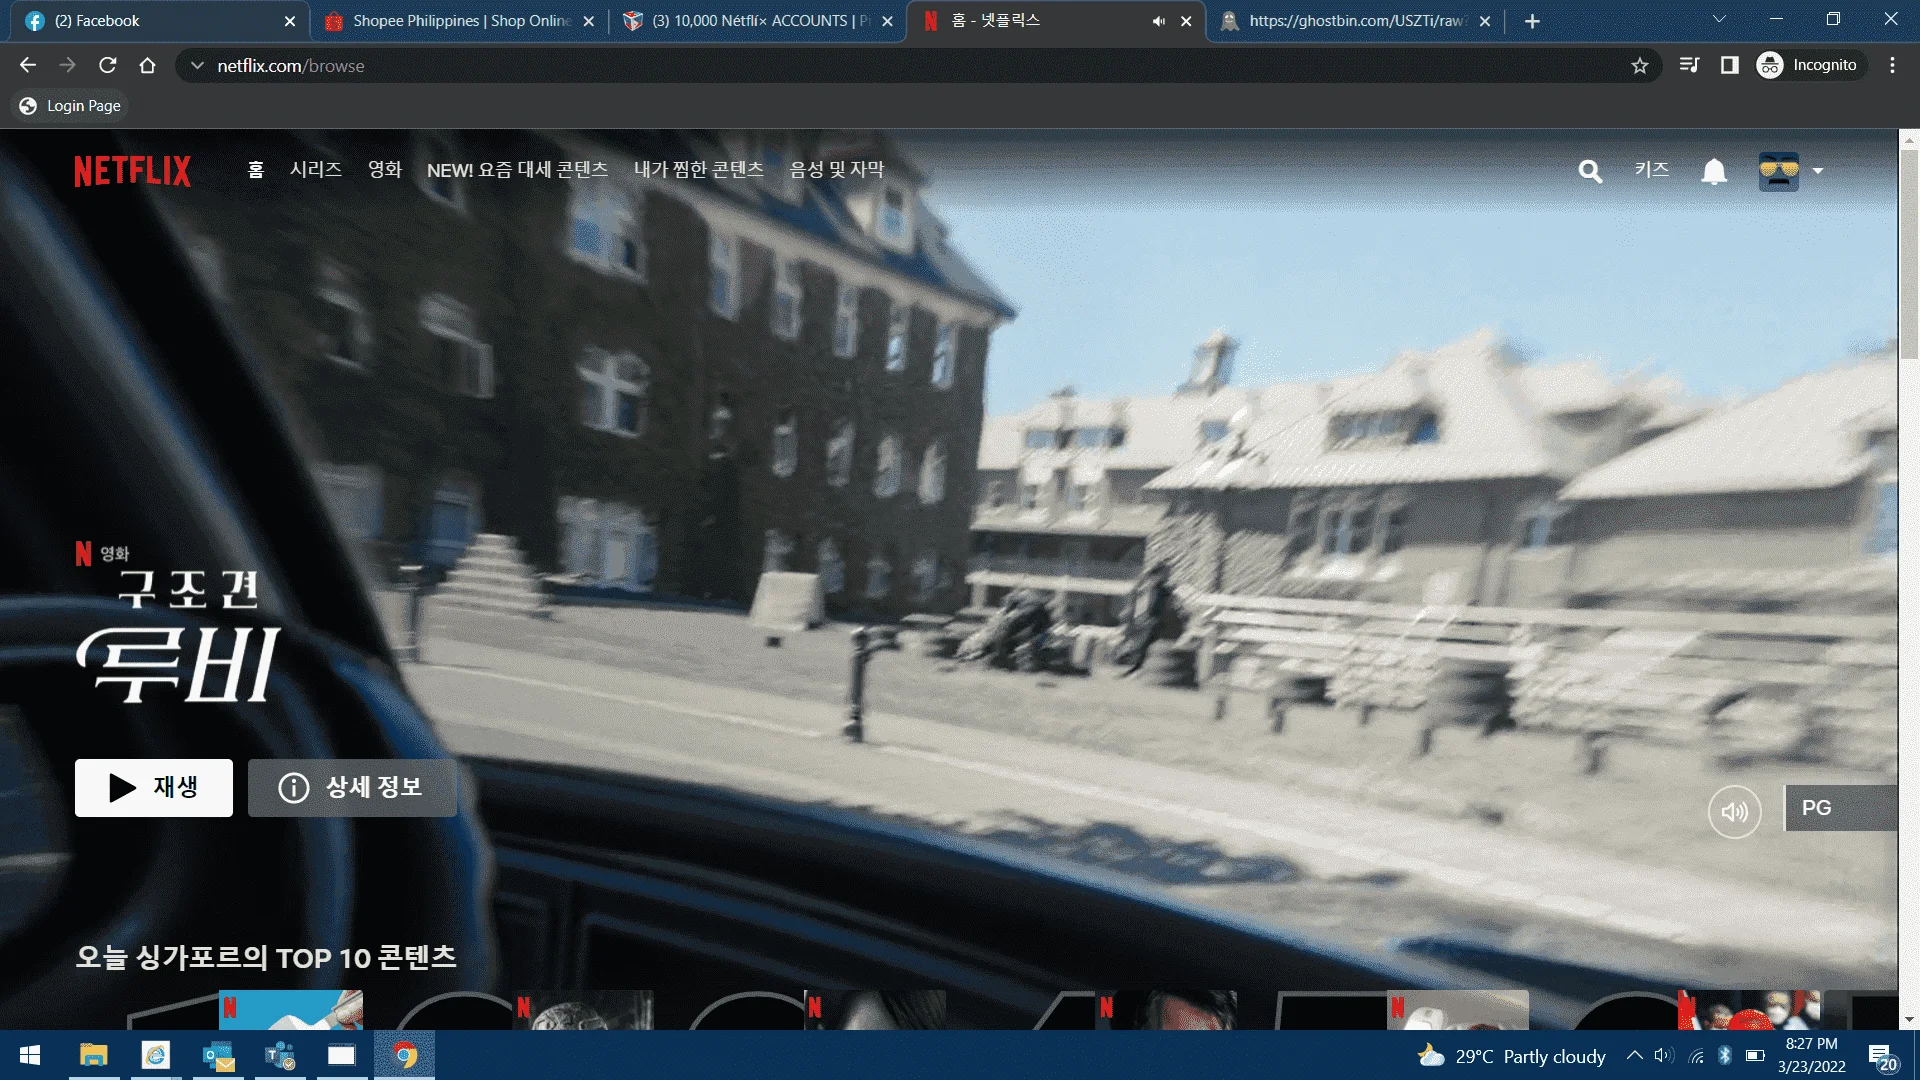Open the tab search chevron

(x=1719, y=19)
